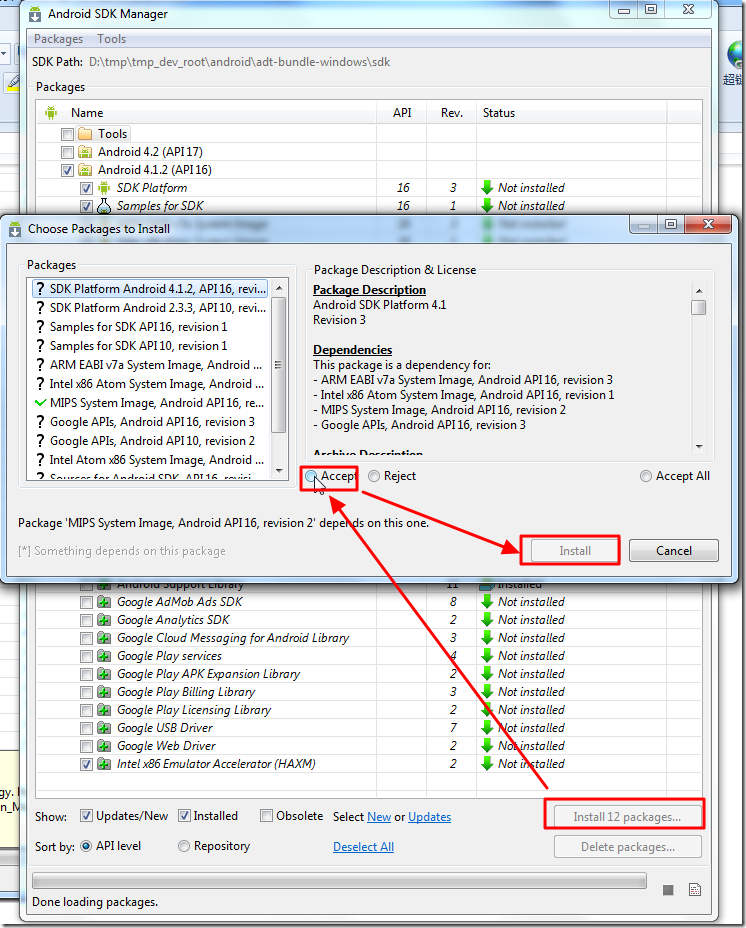Select Samples for SDK API 16 package
Image resolution: width=746 pixels, height=928 pixels.
pos(150,327)
